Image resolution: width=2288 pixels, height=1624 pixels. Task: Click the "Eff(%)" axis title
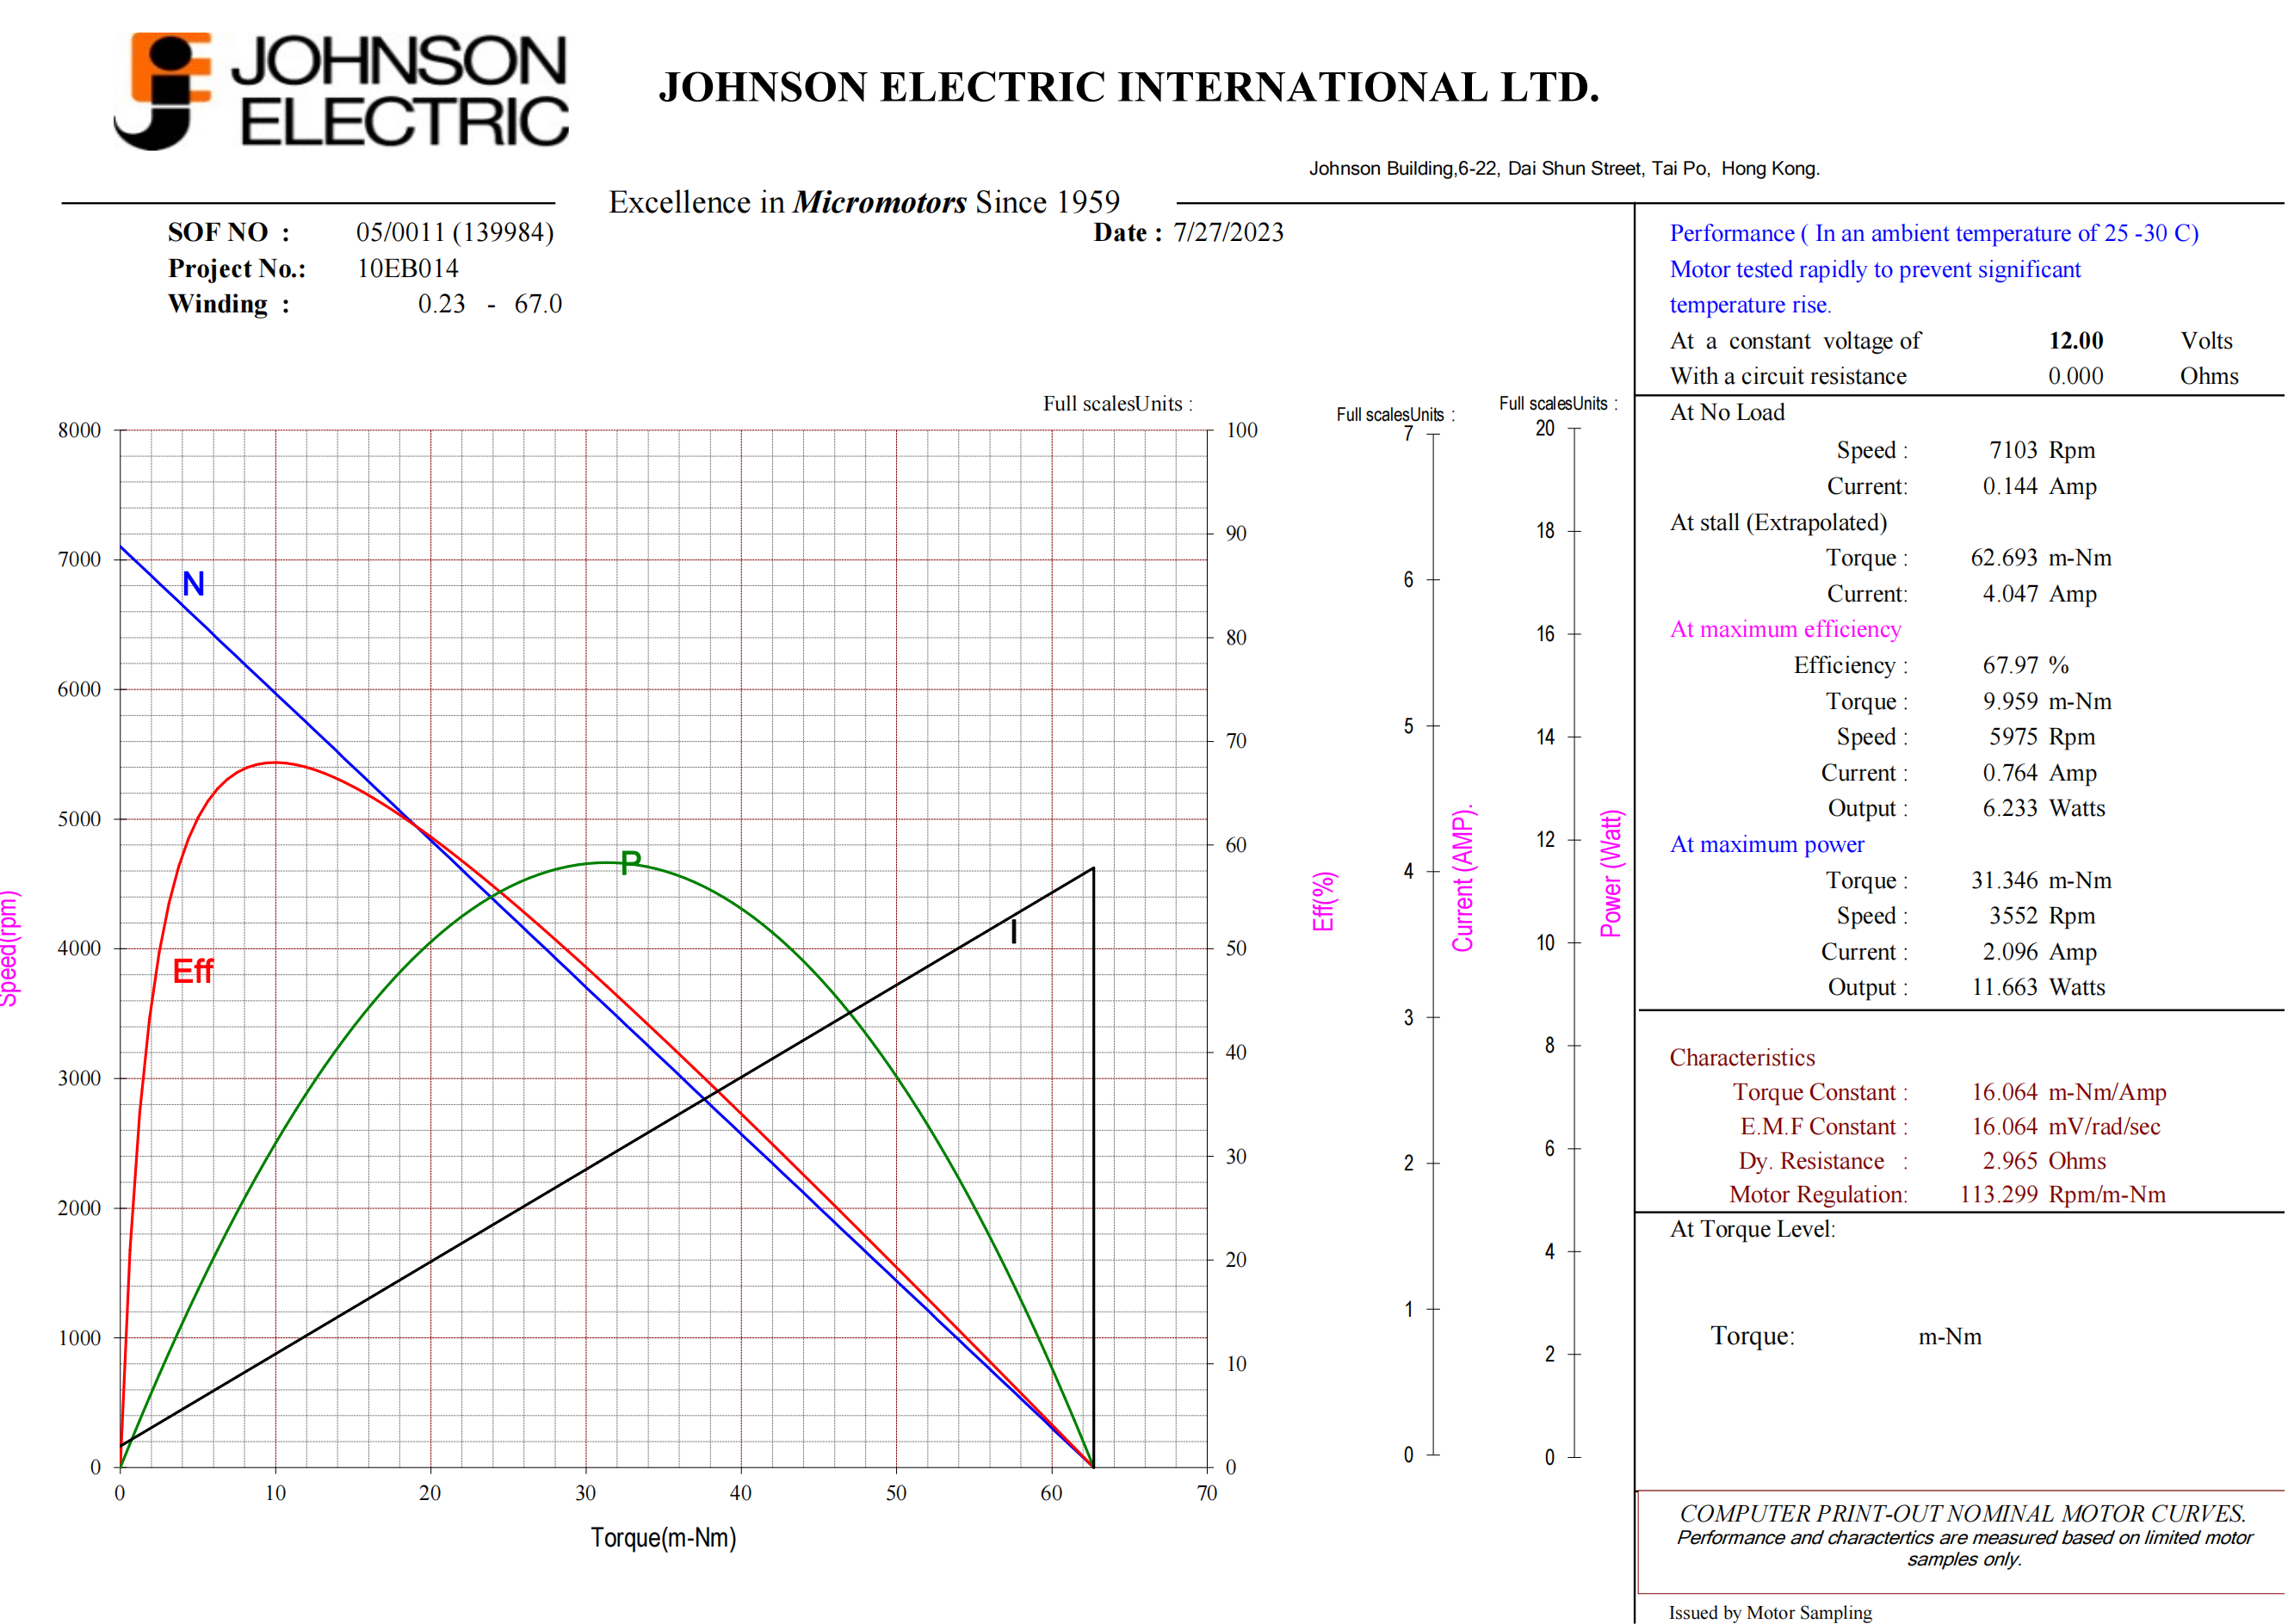(1323, 901)
